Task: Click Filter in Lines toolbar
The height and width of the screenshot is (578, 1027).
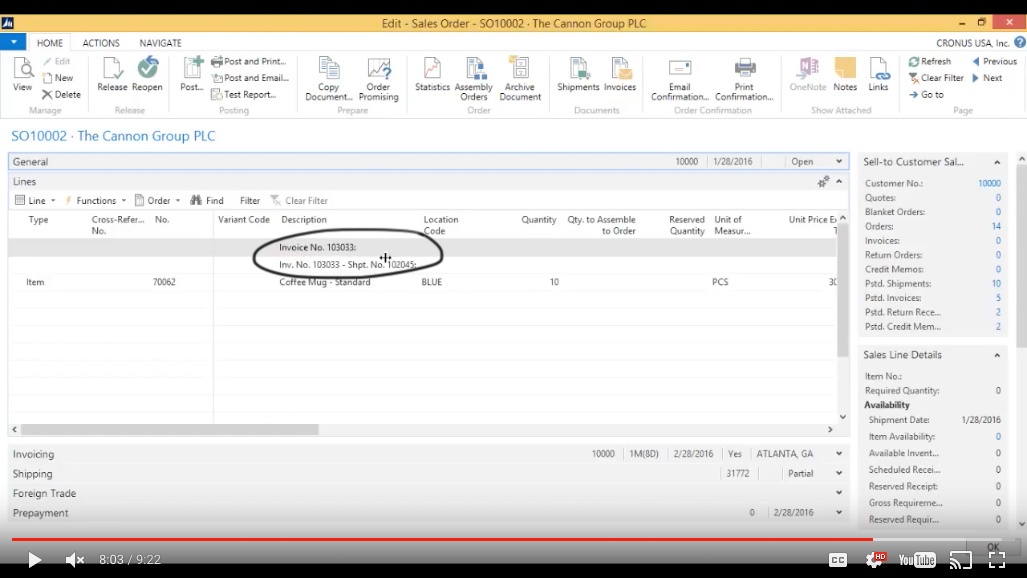Action: tap(250, 201)
